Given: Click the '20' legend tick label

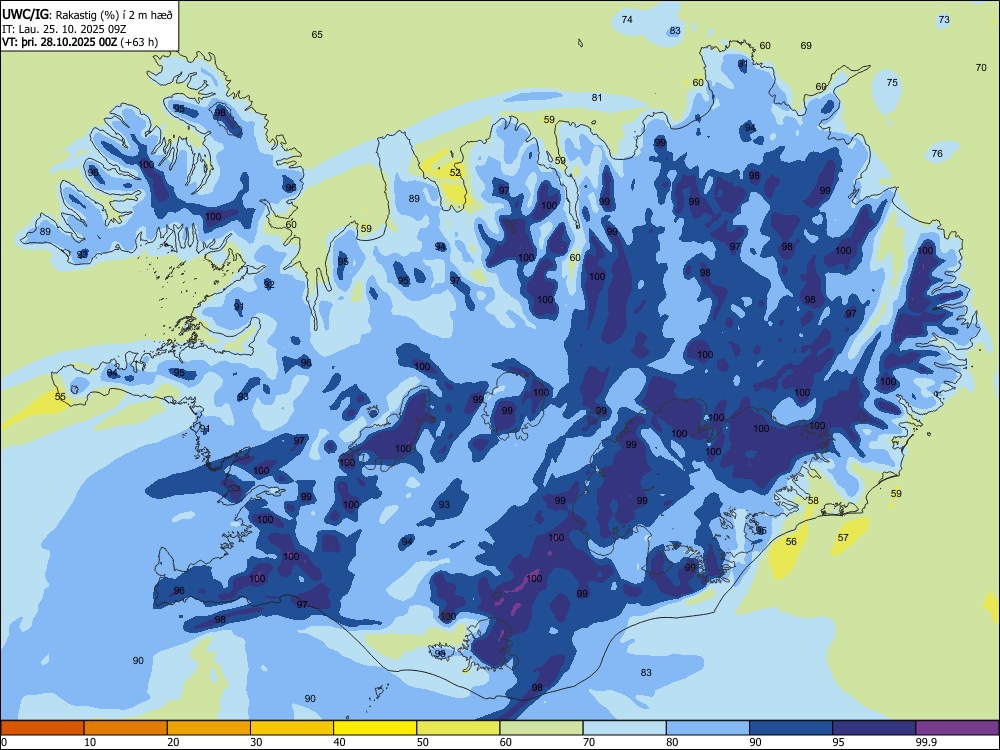Looking at the screenshot, I should tap(173, 742).
